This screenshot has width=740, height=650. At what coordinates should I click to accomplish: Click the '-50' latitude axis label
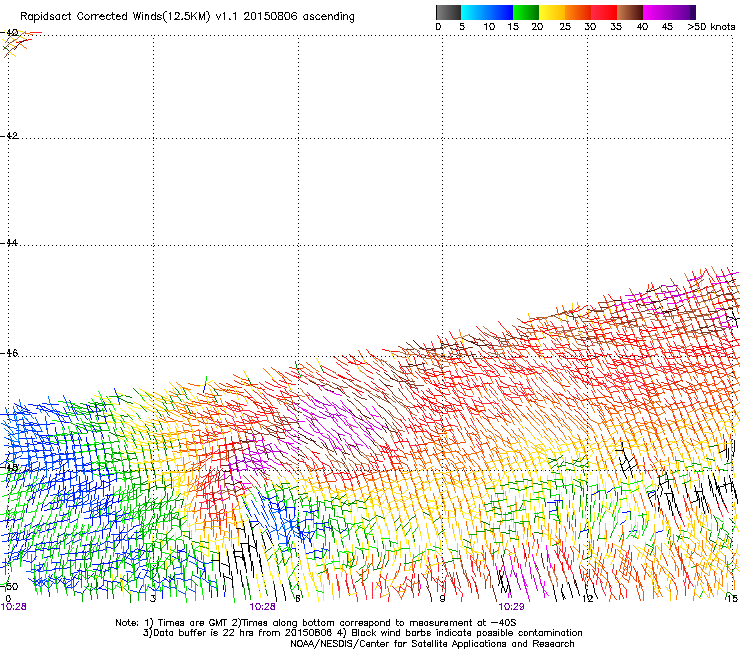point(10,587)
